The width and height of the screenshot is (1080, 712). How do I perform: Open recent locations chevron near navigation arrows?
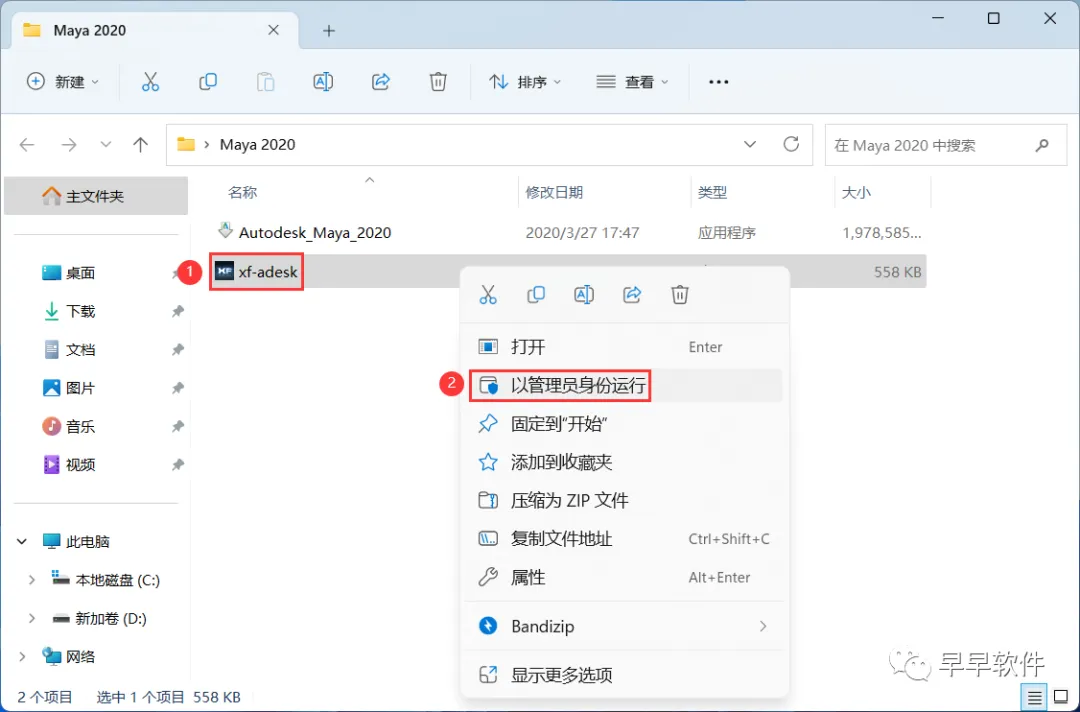point(105,145)
